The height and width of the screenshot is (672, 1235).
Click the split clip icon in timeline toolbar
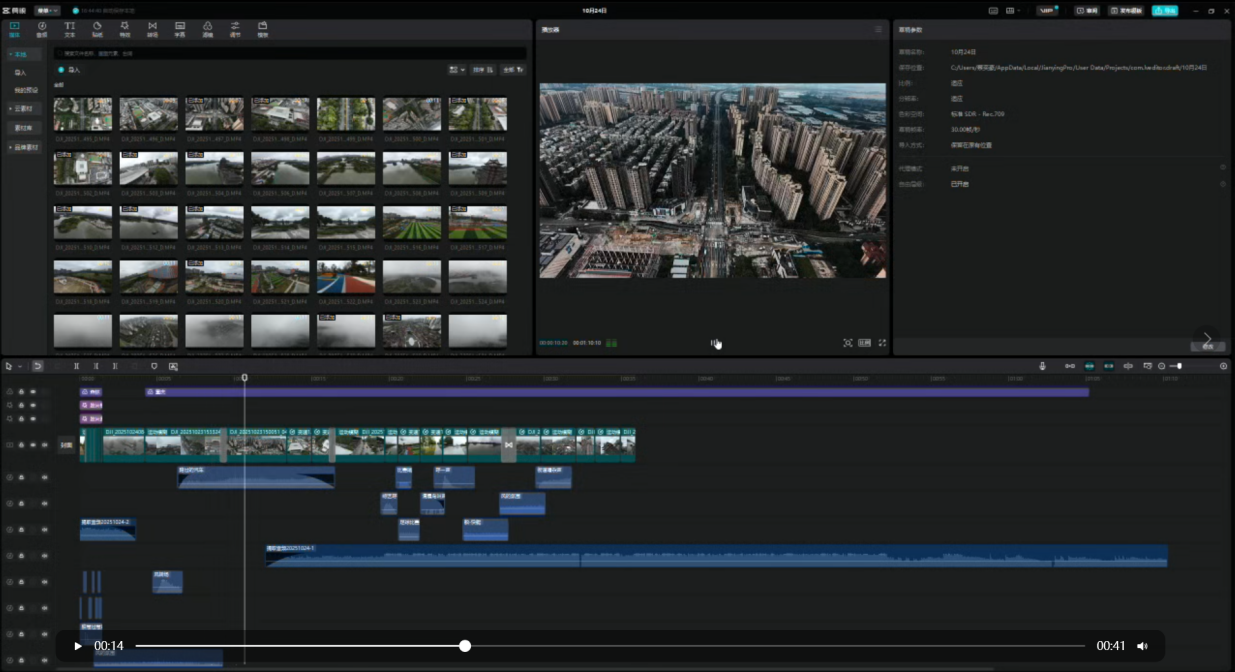76,366
